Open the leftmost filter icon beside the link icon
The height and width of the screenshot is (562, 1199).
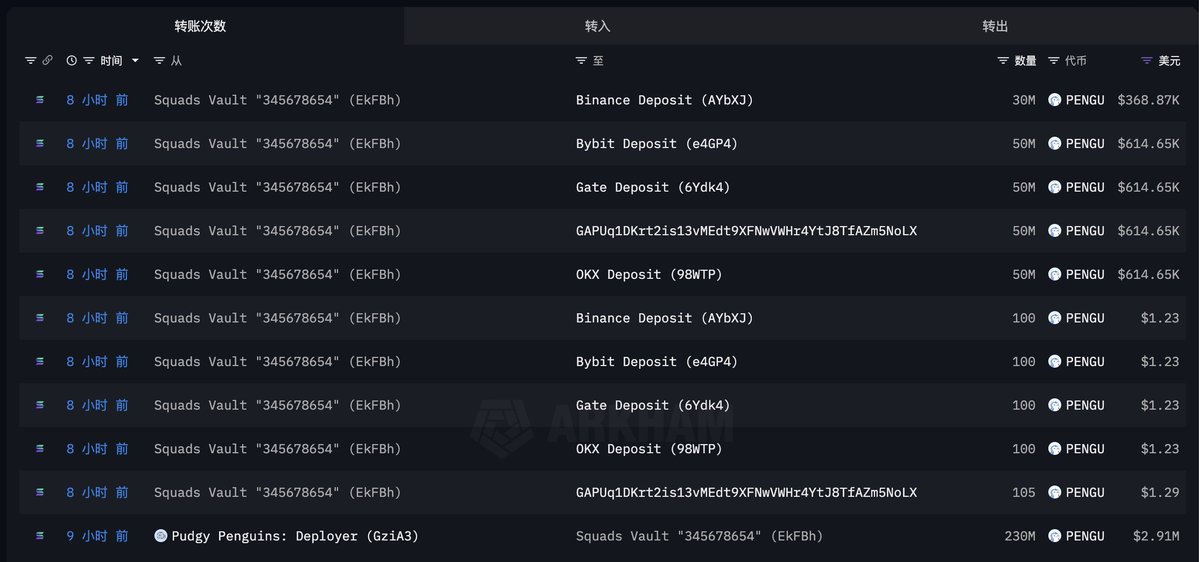[x=30, y=61]
